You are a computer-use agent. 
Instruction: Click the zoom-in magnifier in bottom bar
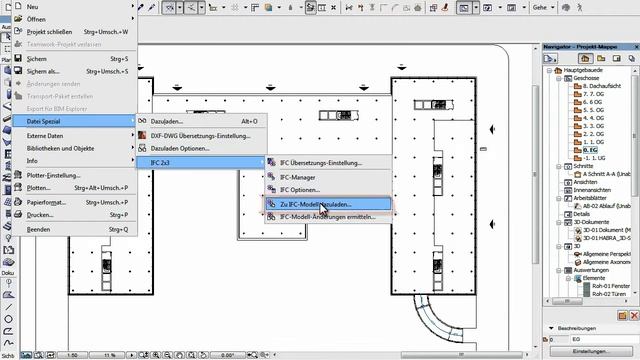coord(156,355)
